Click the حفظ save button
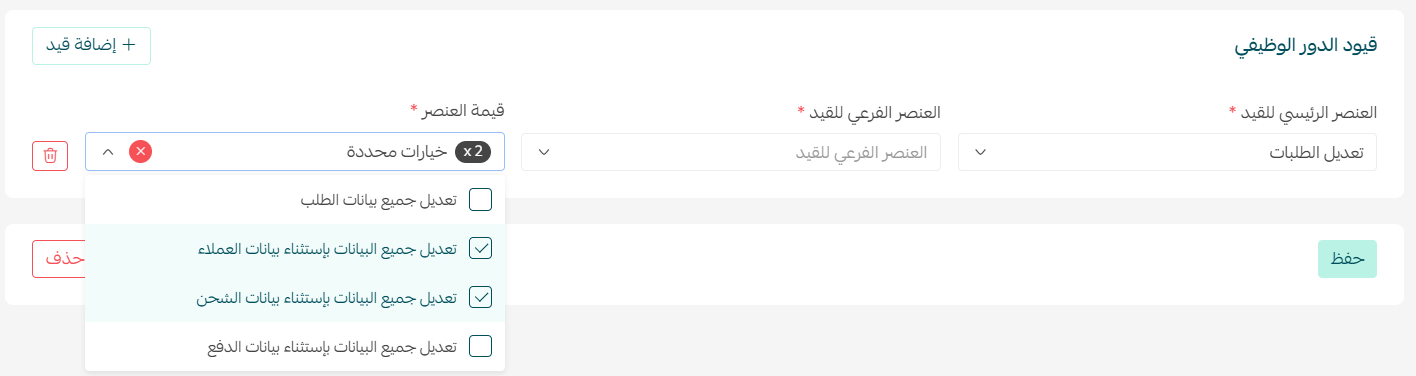Image resolution: width=1416 pixels, height=376 pixels. [1347, 258]
